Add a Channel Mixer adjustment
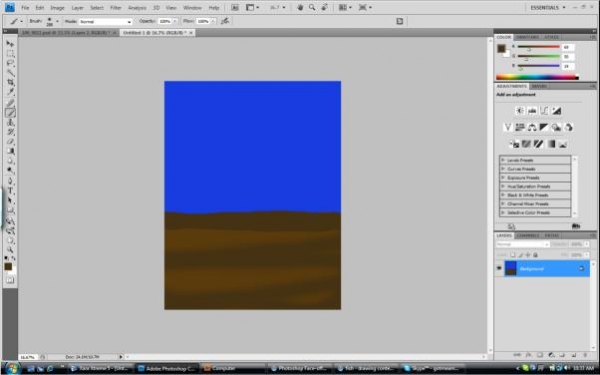This screenshot has width=600, height=375. point(569,127)
